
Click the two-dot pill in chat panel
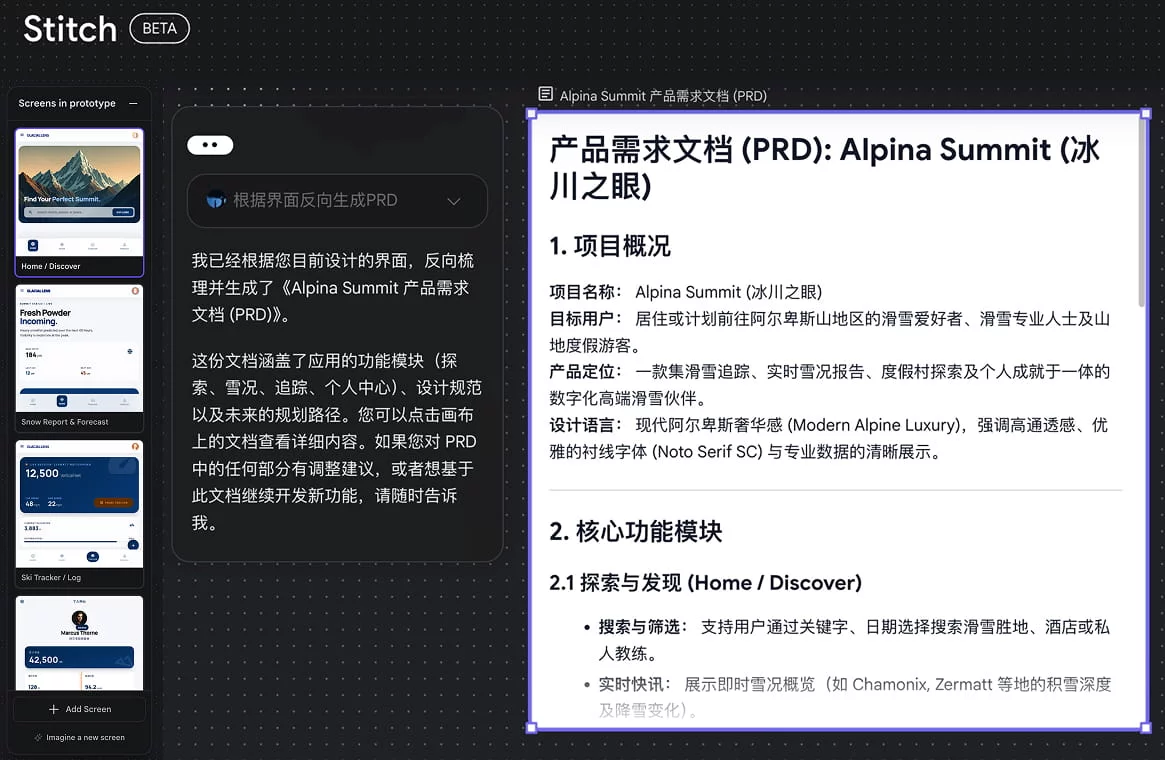pyautogui.click(x=210, y=145)
